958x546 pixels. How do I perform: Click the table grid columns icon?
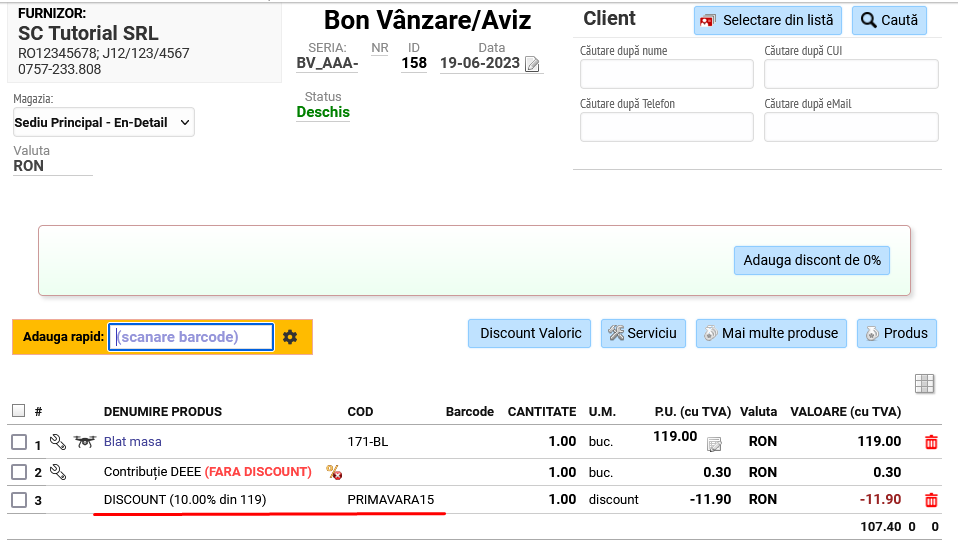click(x=925, y=383)
